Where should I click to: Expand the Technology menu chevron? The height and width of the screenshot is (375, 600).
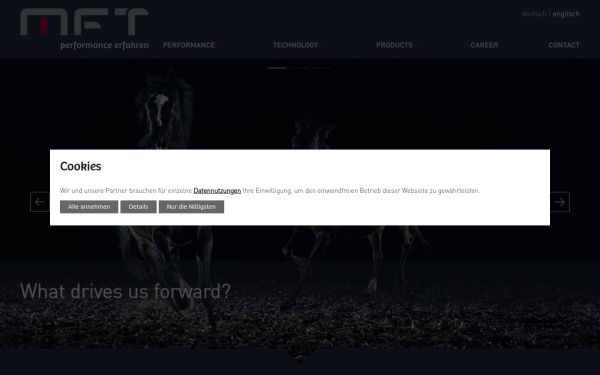[x=324, y=46]
